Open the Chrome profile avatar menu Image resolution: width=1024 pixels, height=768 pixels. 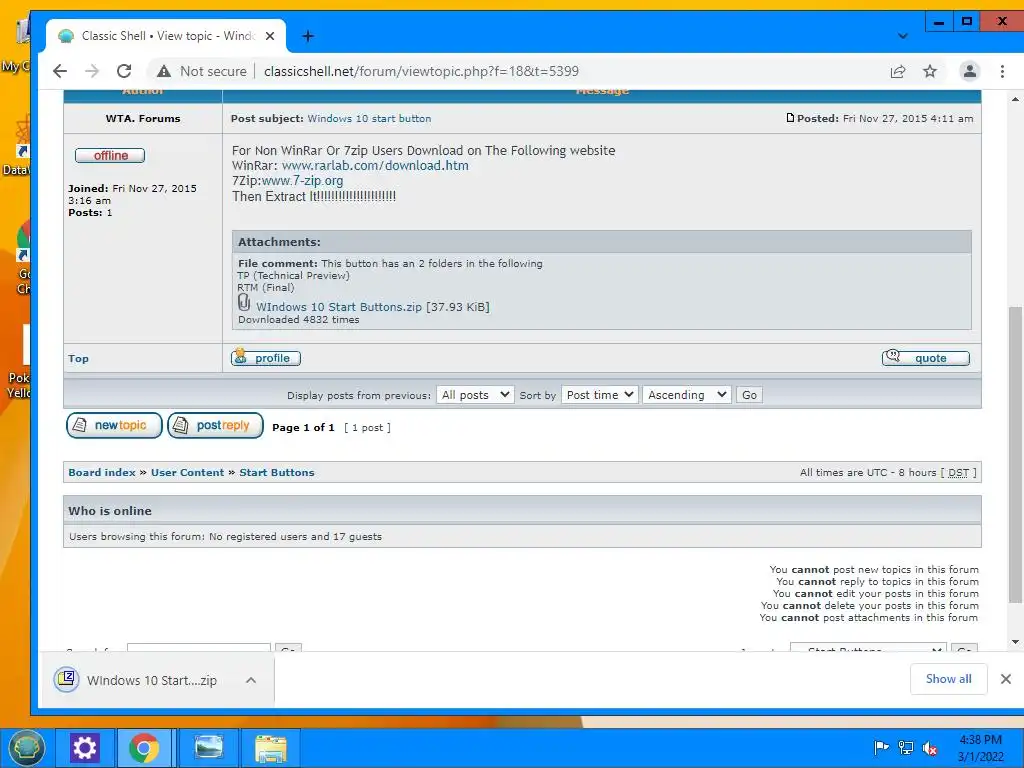click(970, 71)
